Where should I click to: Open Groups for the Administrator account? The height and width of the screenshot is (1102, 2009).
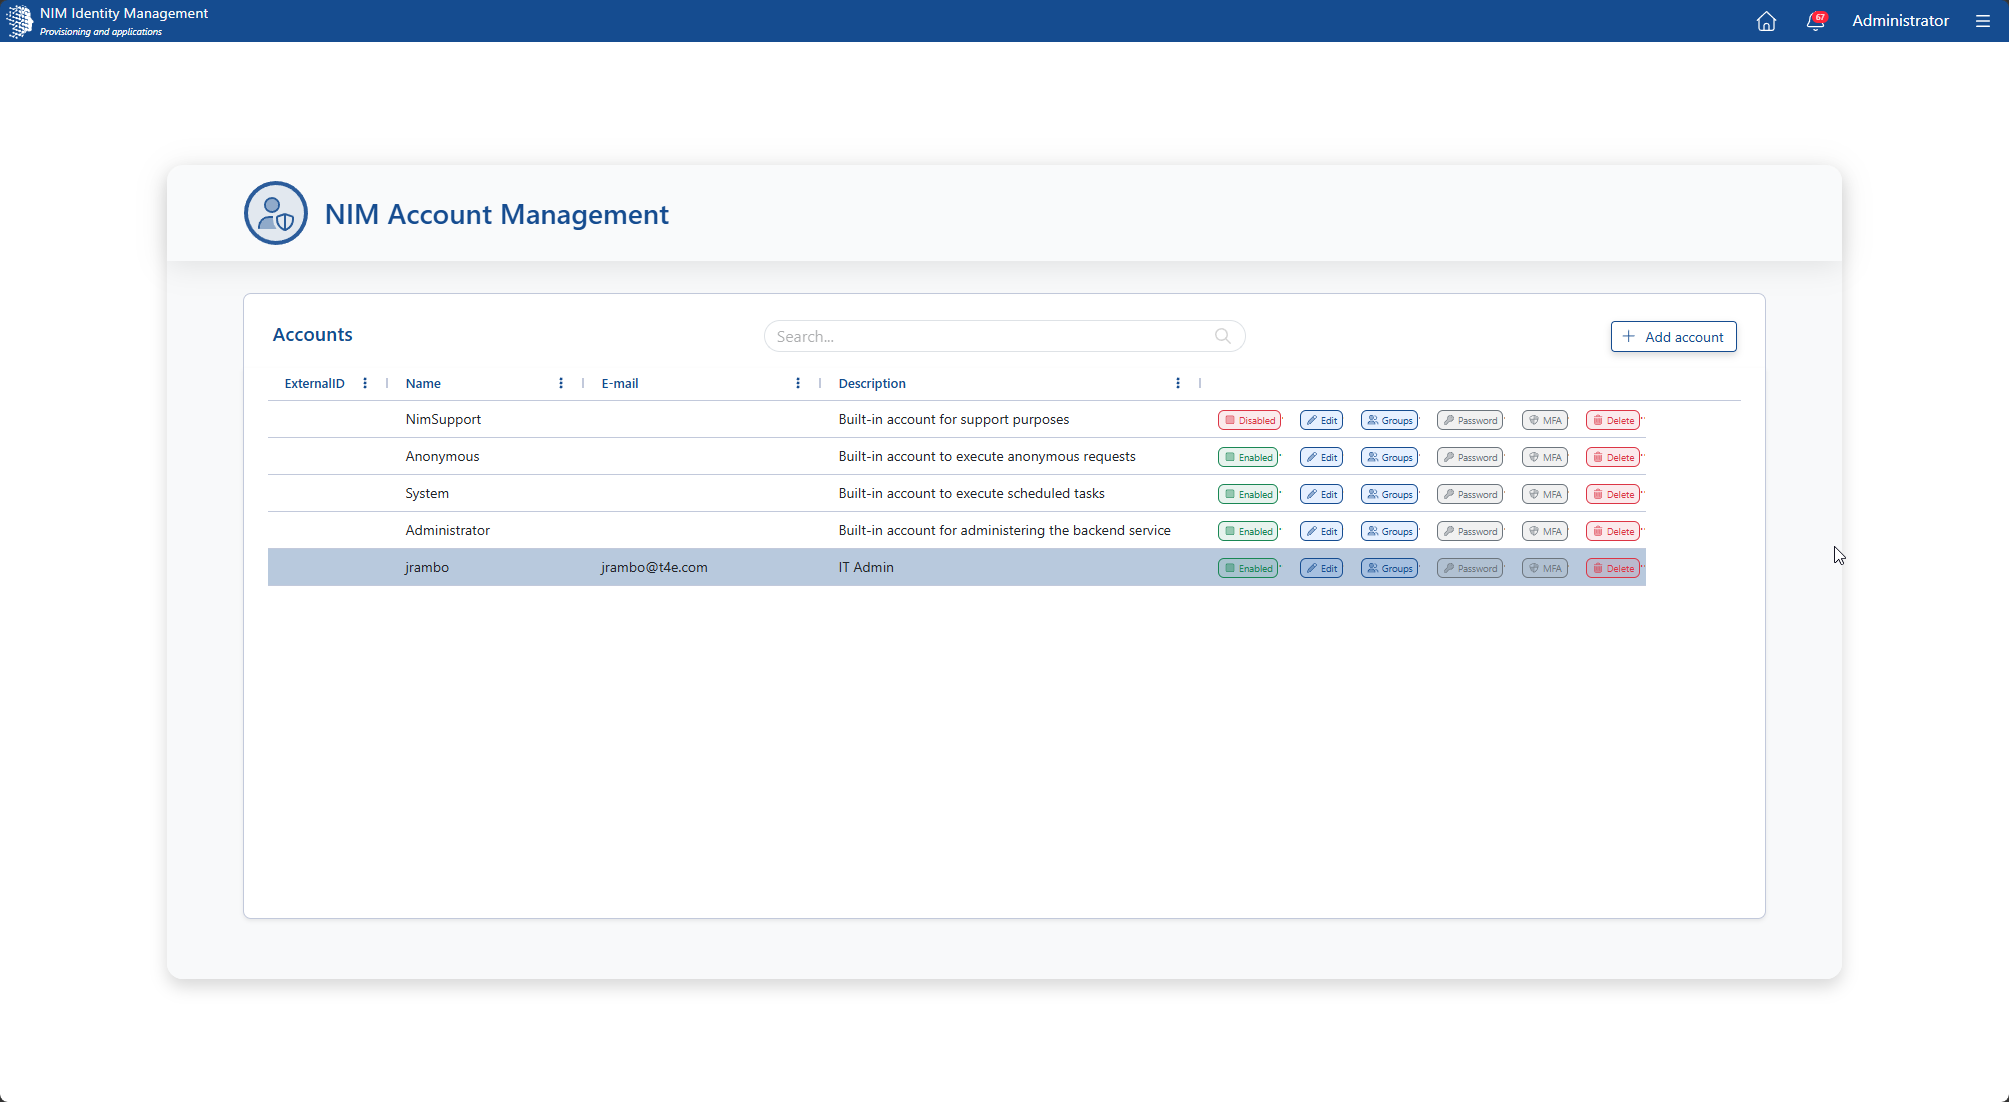[x=1389, y=531]
